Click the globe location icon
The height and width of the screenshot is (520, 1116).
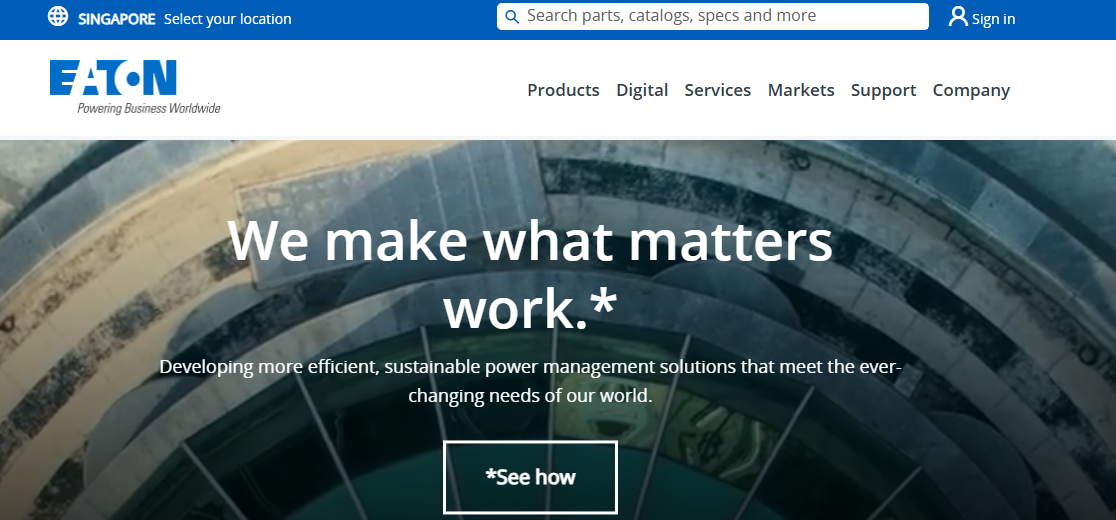tap(58, 16)
